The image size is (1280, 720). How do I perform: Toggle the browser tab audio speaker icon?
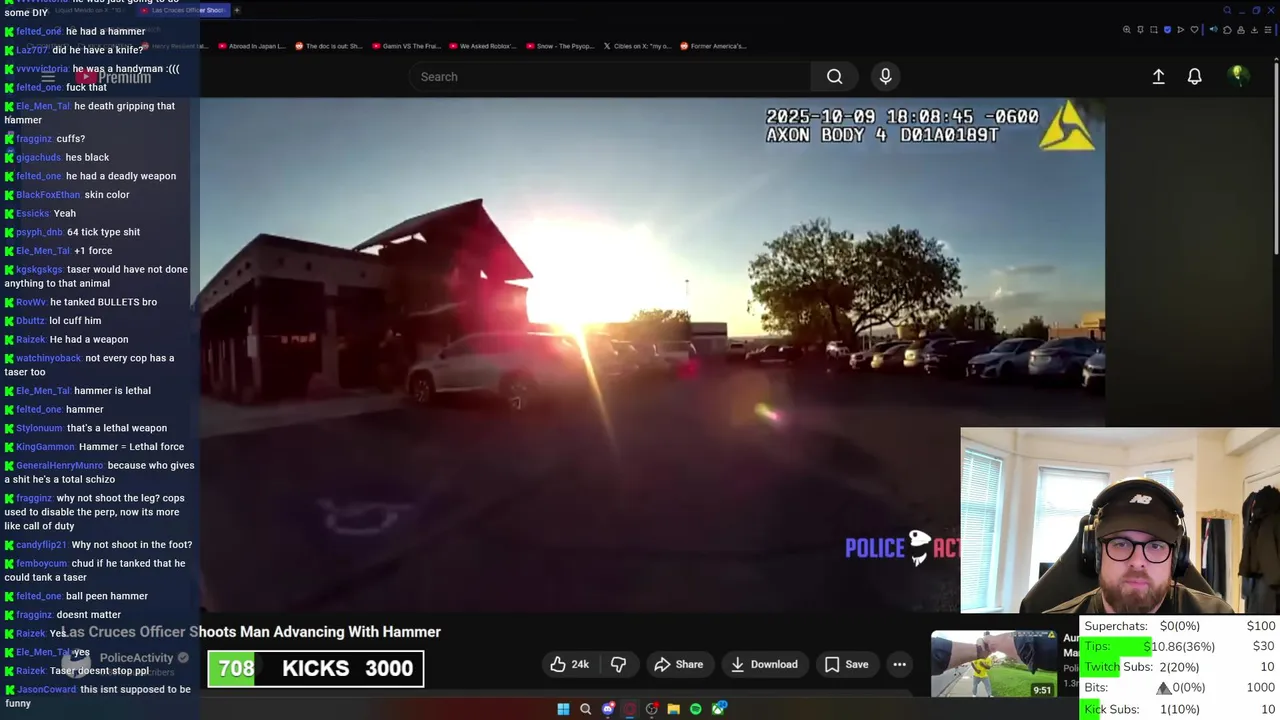(x=1214, y=29)
